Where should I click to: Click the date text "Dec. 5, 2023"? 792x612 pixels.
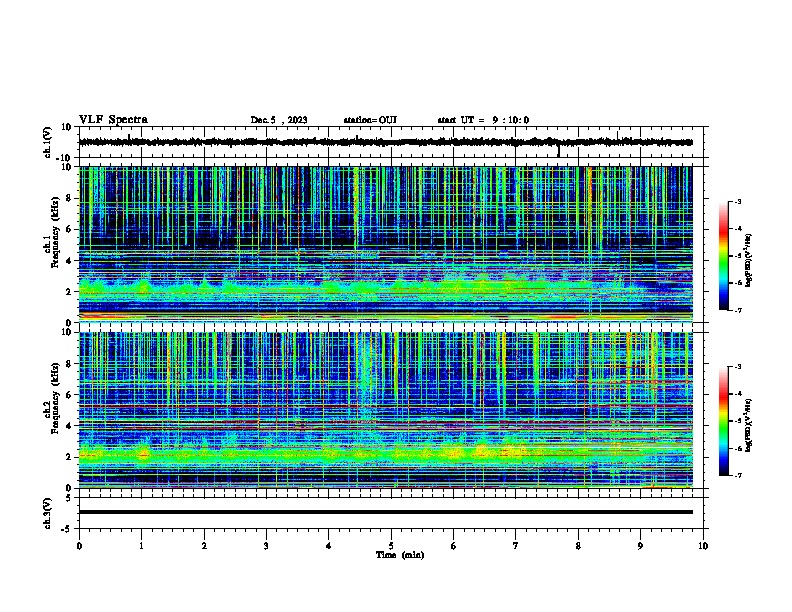point(279,120)
